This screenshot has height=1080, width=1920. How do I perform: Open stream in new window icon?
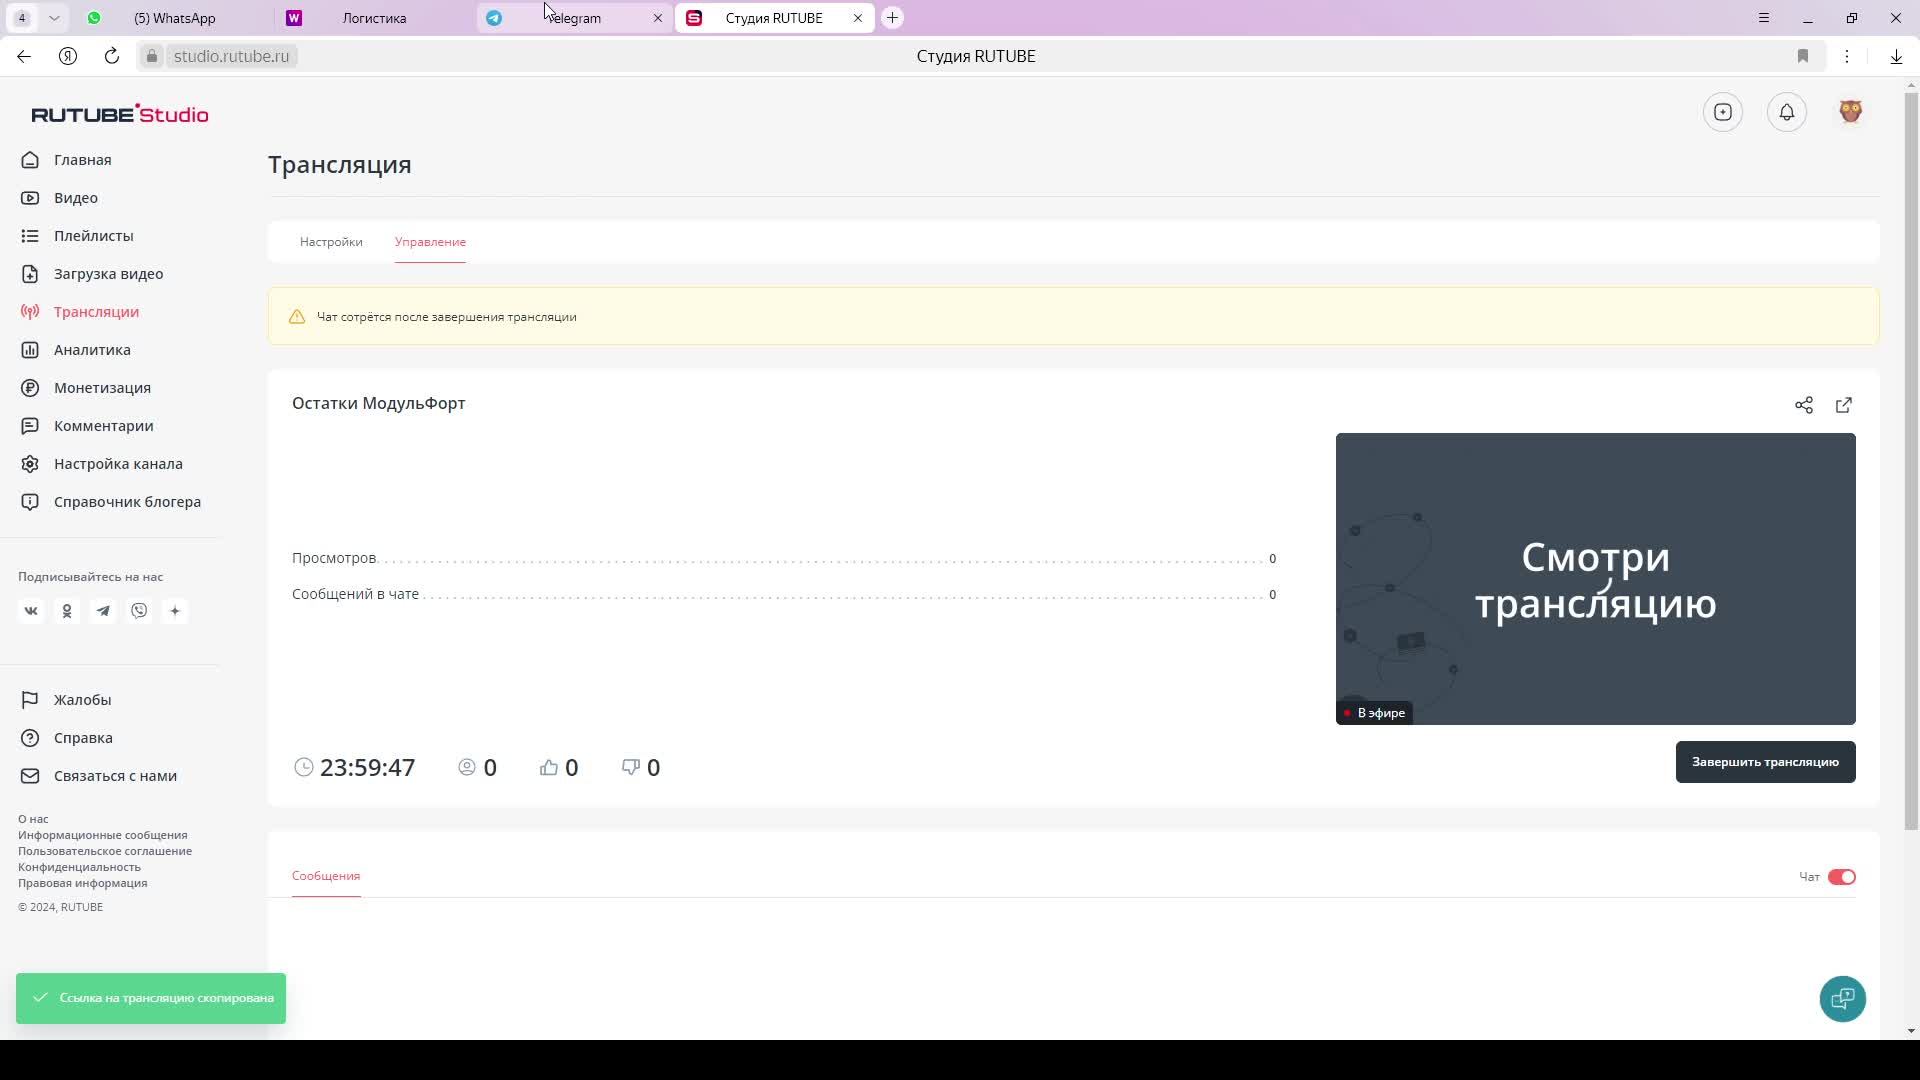click(1843, 405)
